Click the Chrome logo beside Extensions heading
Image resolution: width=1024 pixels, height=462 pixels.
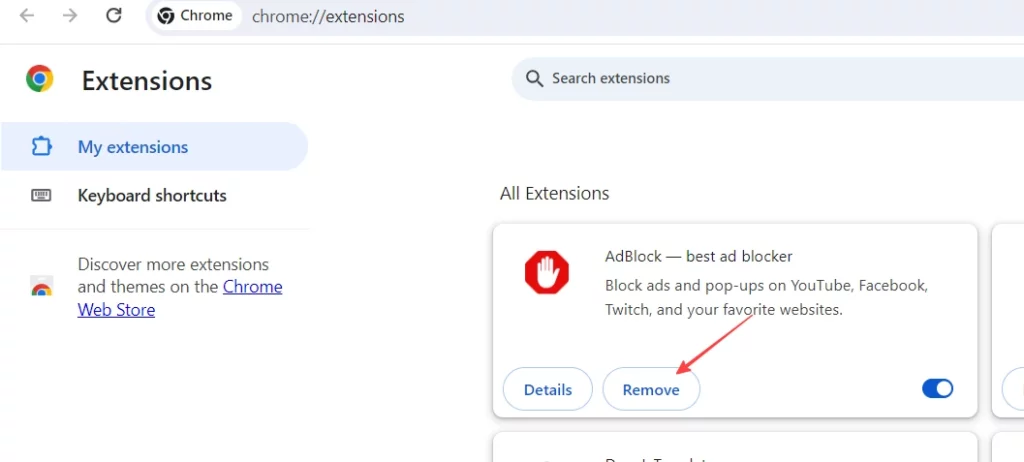(39, 79)
